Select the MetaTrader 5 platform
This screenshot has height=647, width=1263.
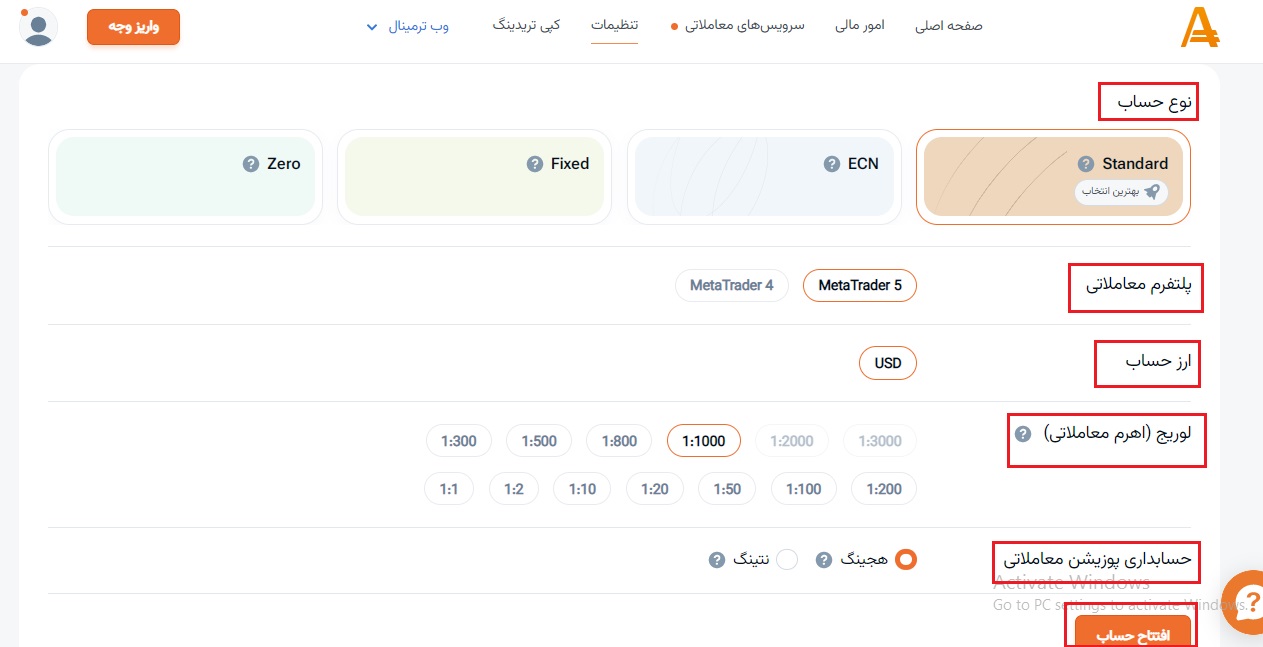click(x=860, y=286)
